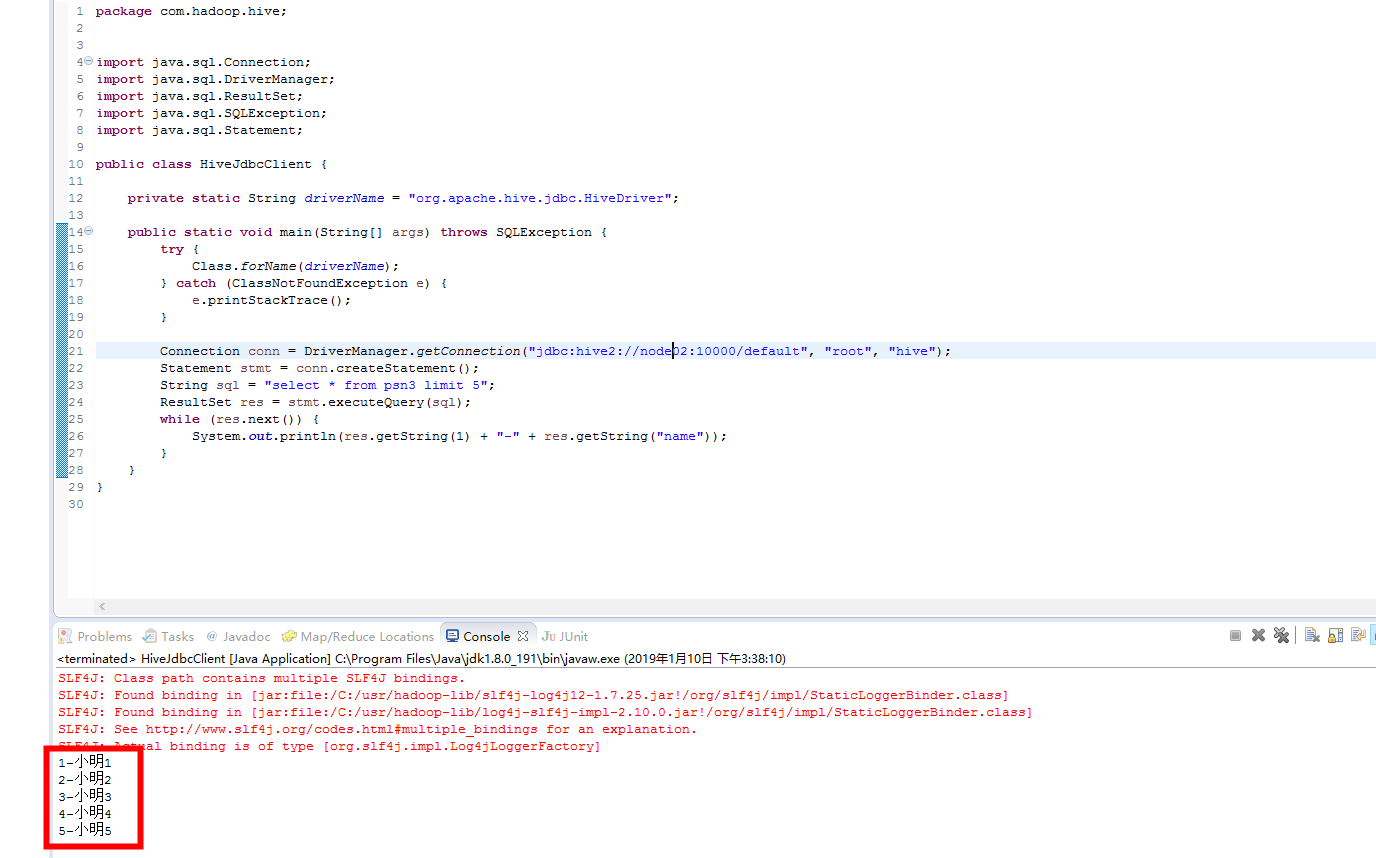Click ClassNotFoundException in the catch clause
The width and height of the screenshot is (1376, 858).
(319, 283)
